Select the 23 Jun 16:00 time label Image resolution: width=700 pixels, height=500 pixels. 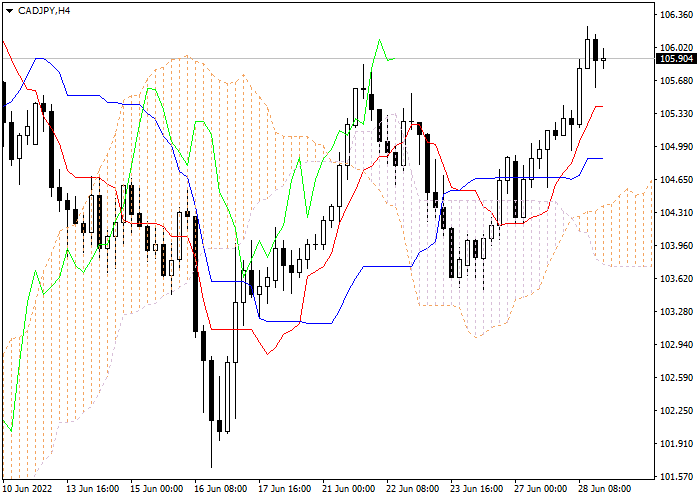477,489
